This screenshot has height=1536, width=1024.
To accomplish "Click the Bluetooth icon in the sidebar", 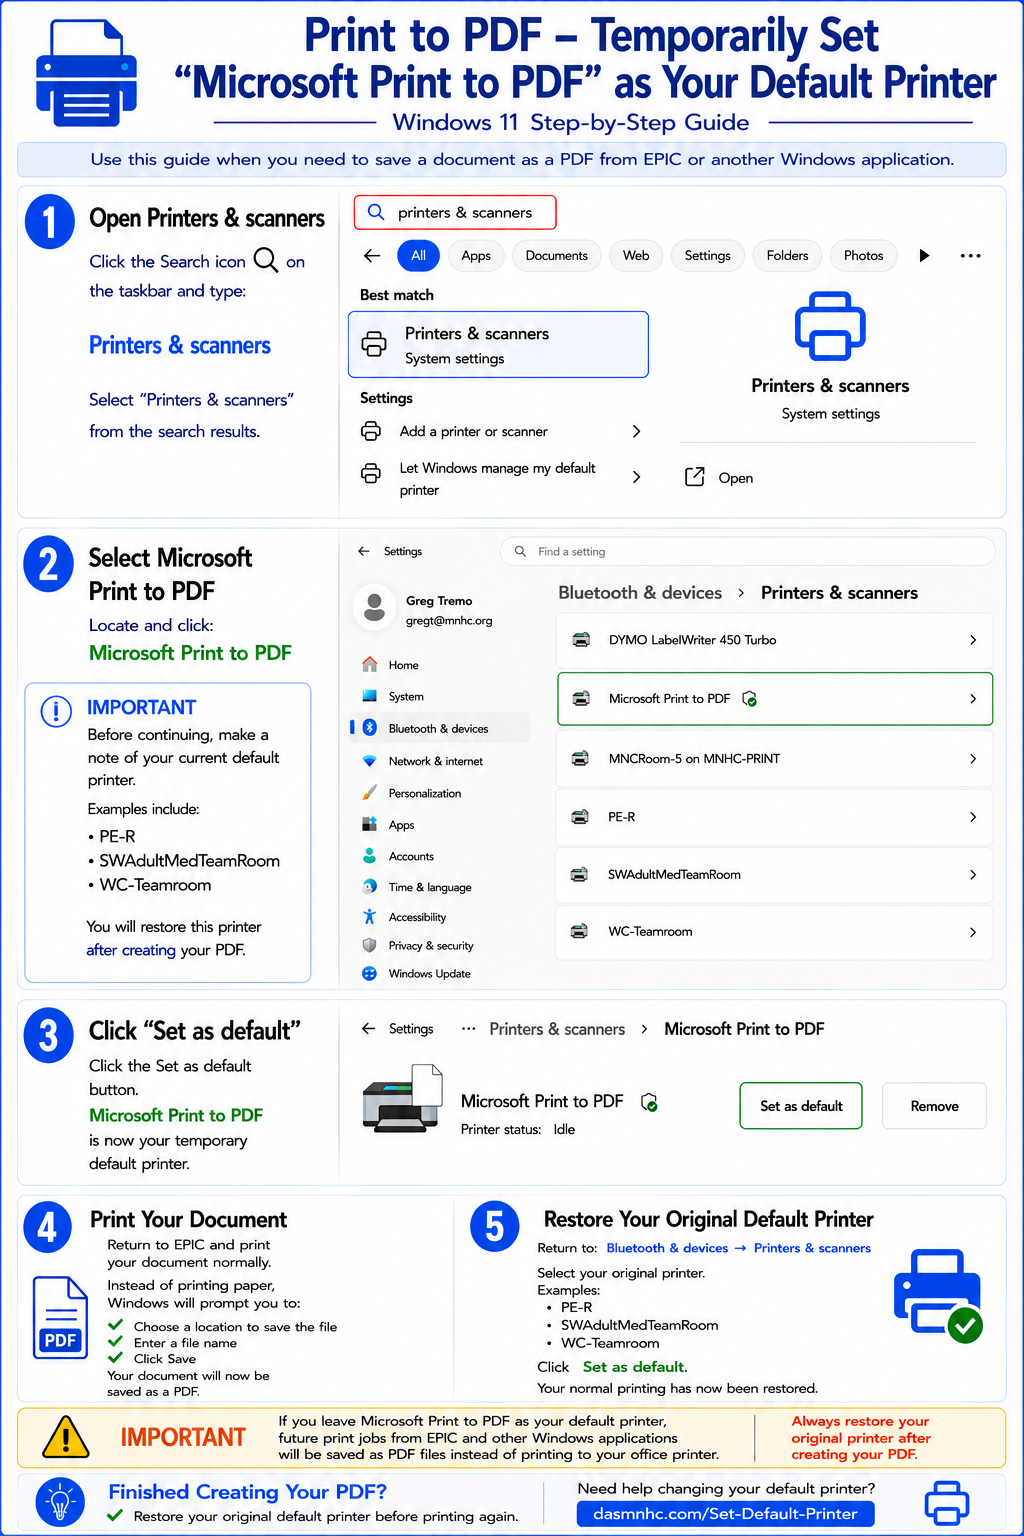I will click(x=369, y=728).
